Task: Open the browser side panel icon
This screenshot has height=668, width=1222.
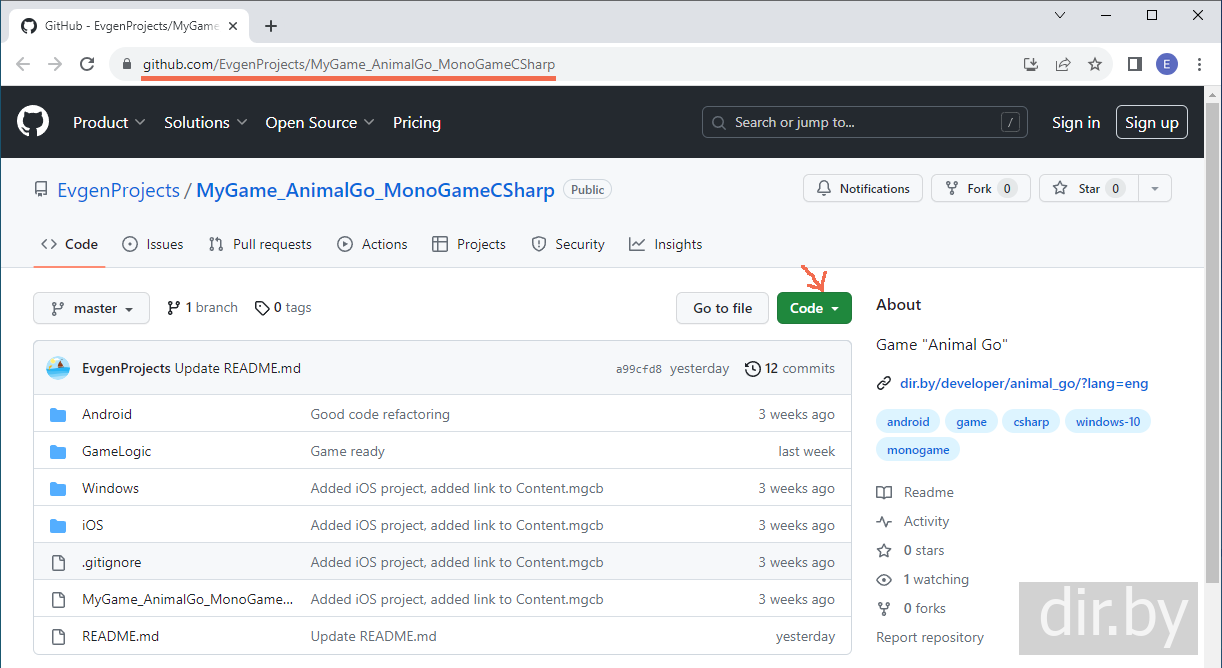Action: coord(1134,64)
